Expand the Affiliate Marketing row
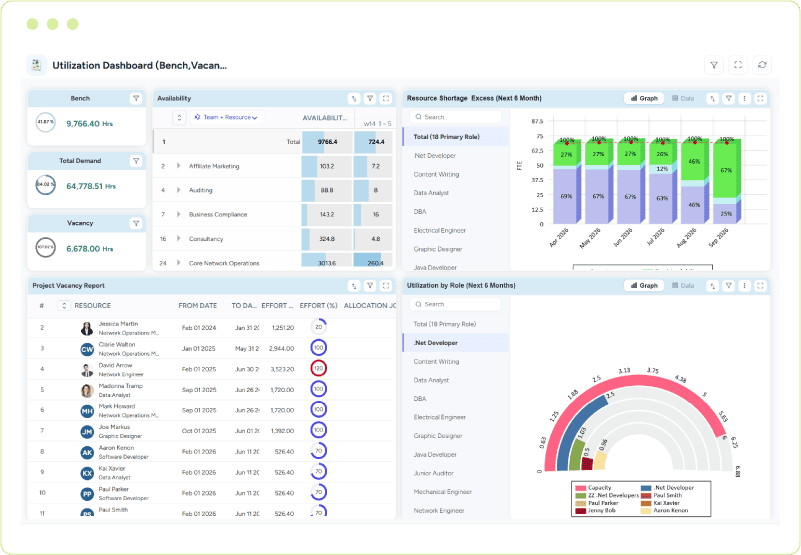The image size is (801, 555). tap(178, 166)
